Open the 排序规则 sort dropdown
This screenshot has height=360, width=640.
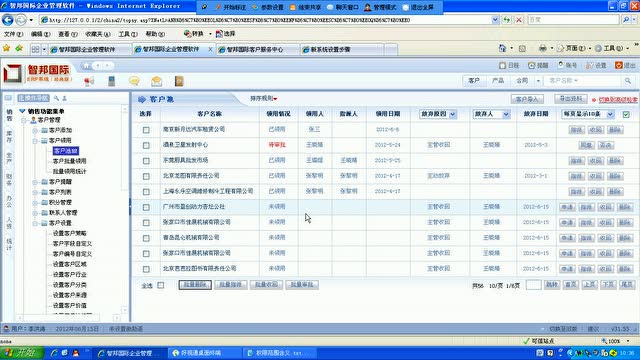point(264,98)
